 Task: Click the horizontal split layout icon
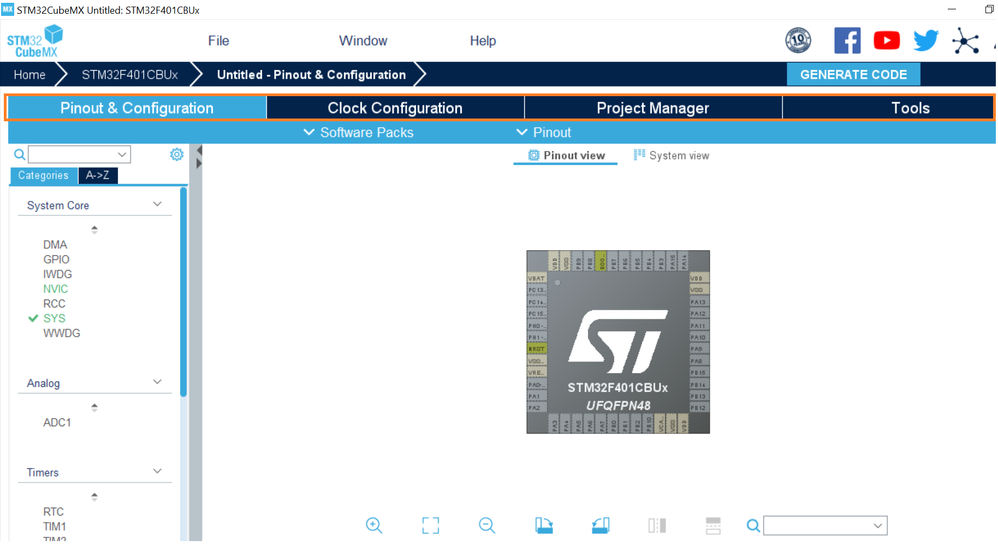[x=713, y=525]
